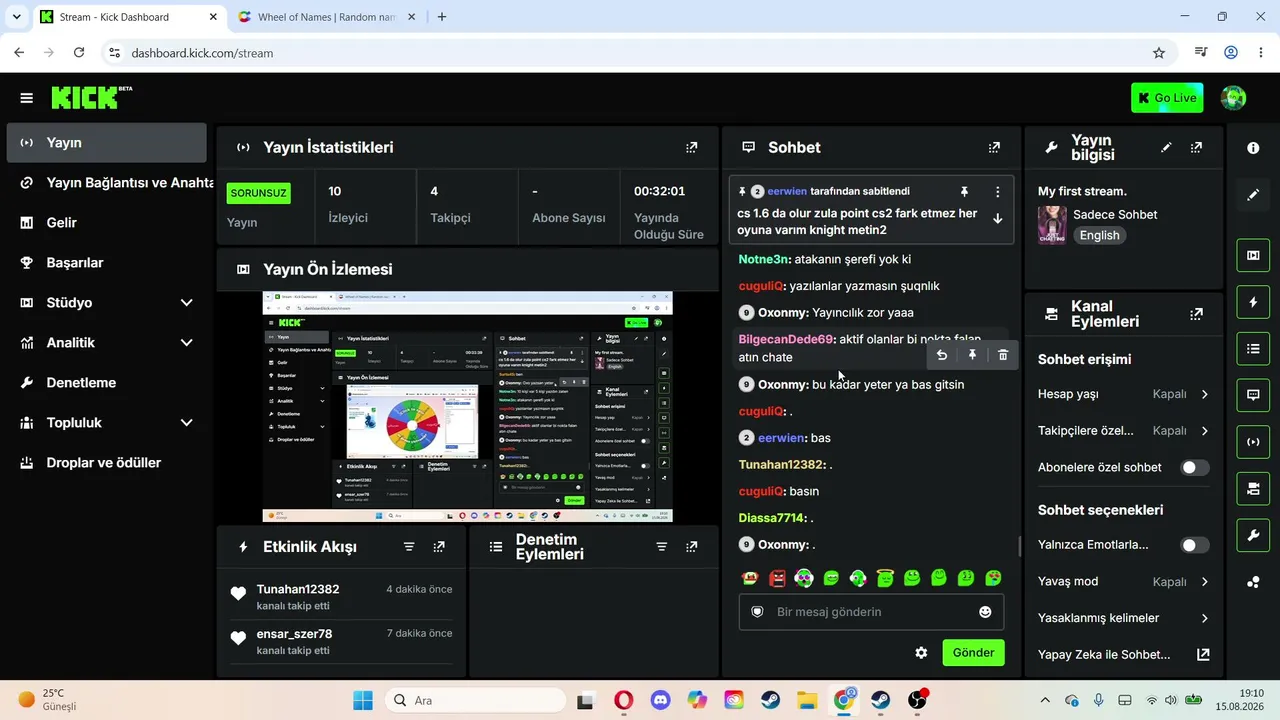The width and height of the screenshot is (1280, 720).
Task: Toggle stream stats widget in right sidebar
Action: click(1253, 442)
